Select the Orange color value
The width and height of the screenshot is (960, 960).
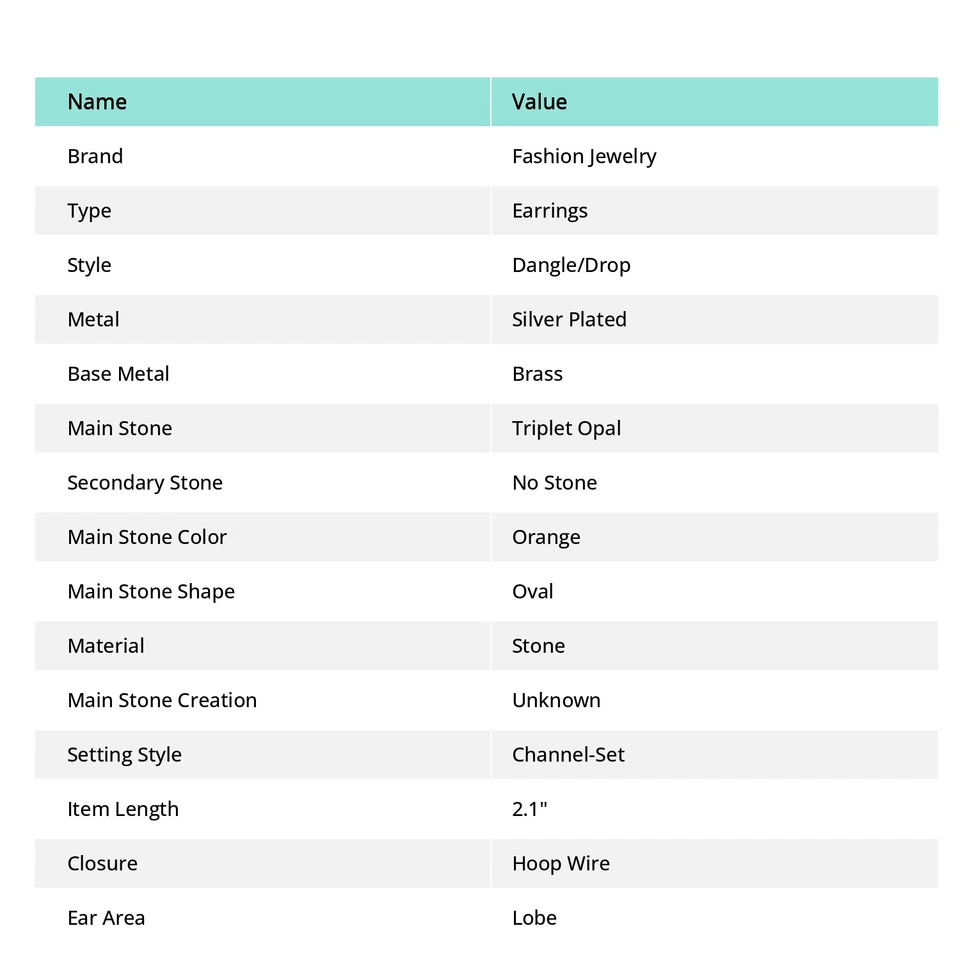pyautogui.click(x=546, y=537)
